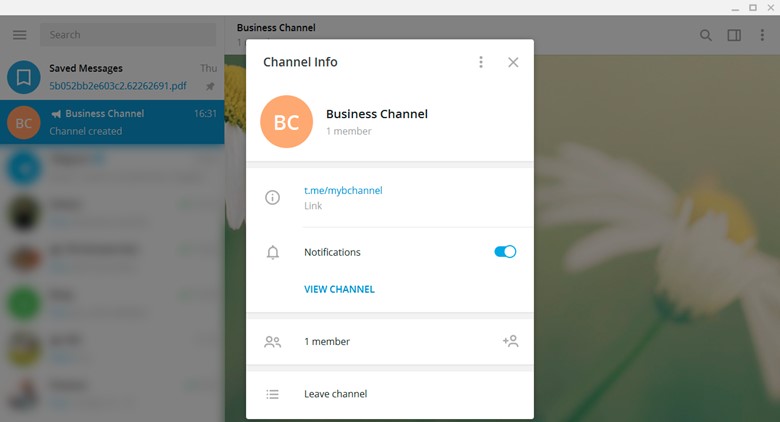Screen dimensions: 780x422
Task: Open the chat header three-dot menu
Action: [762, 35]
